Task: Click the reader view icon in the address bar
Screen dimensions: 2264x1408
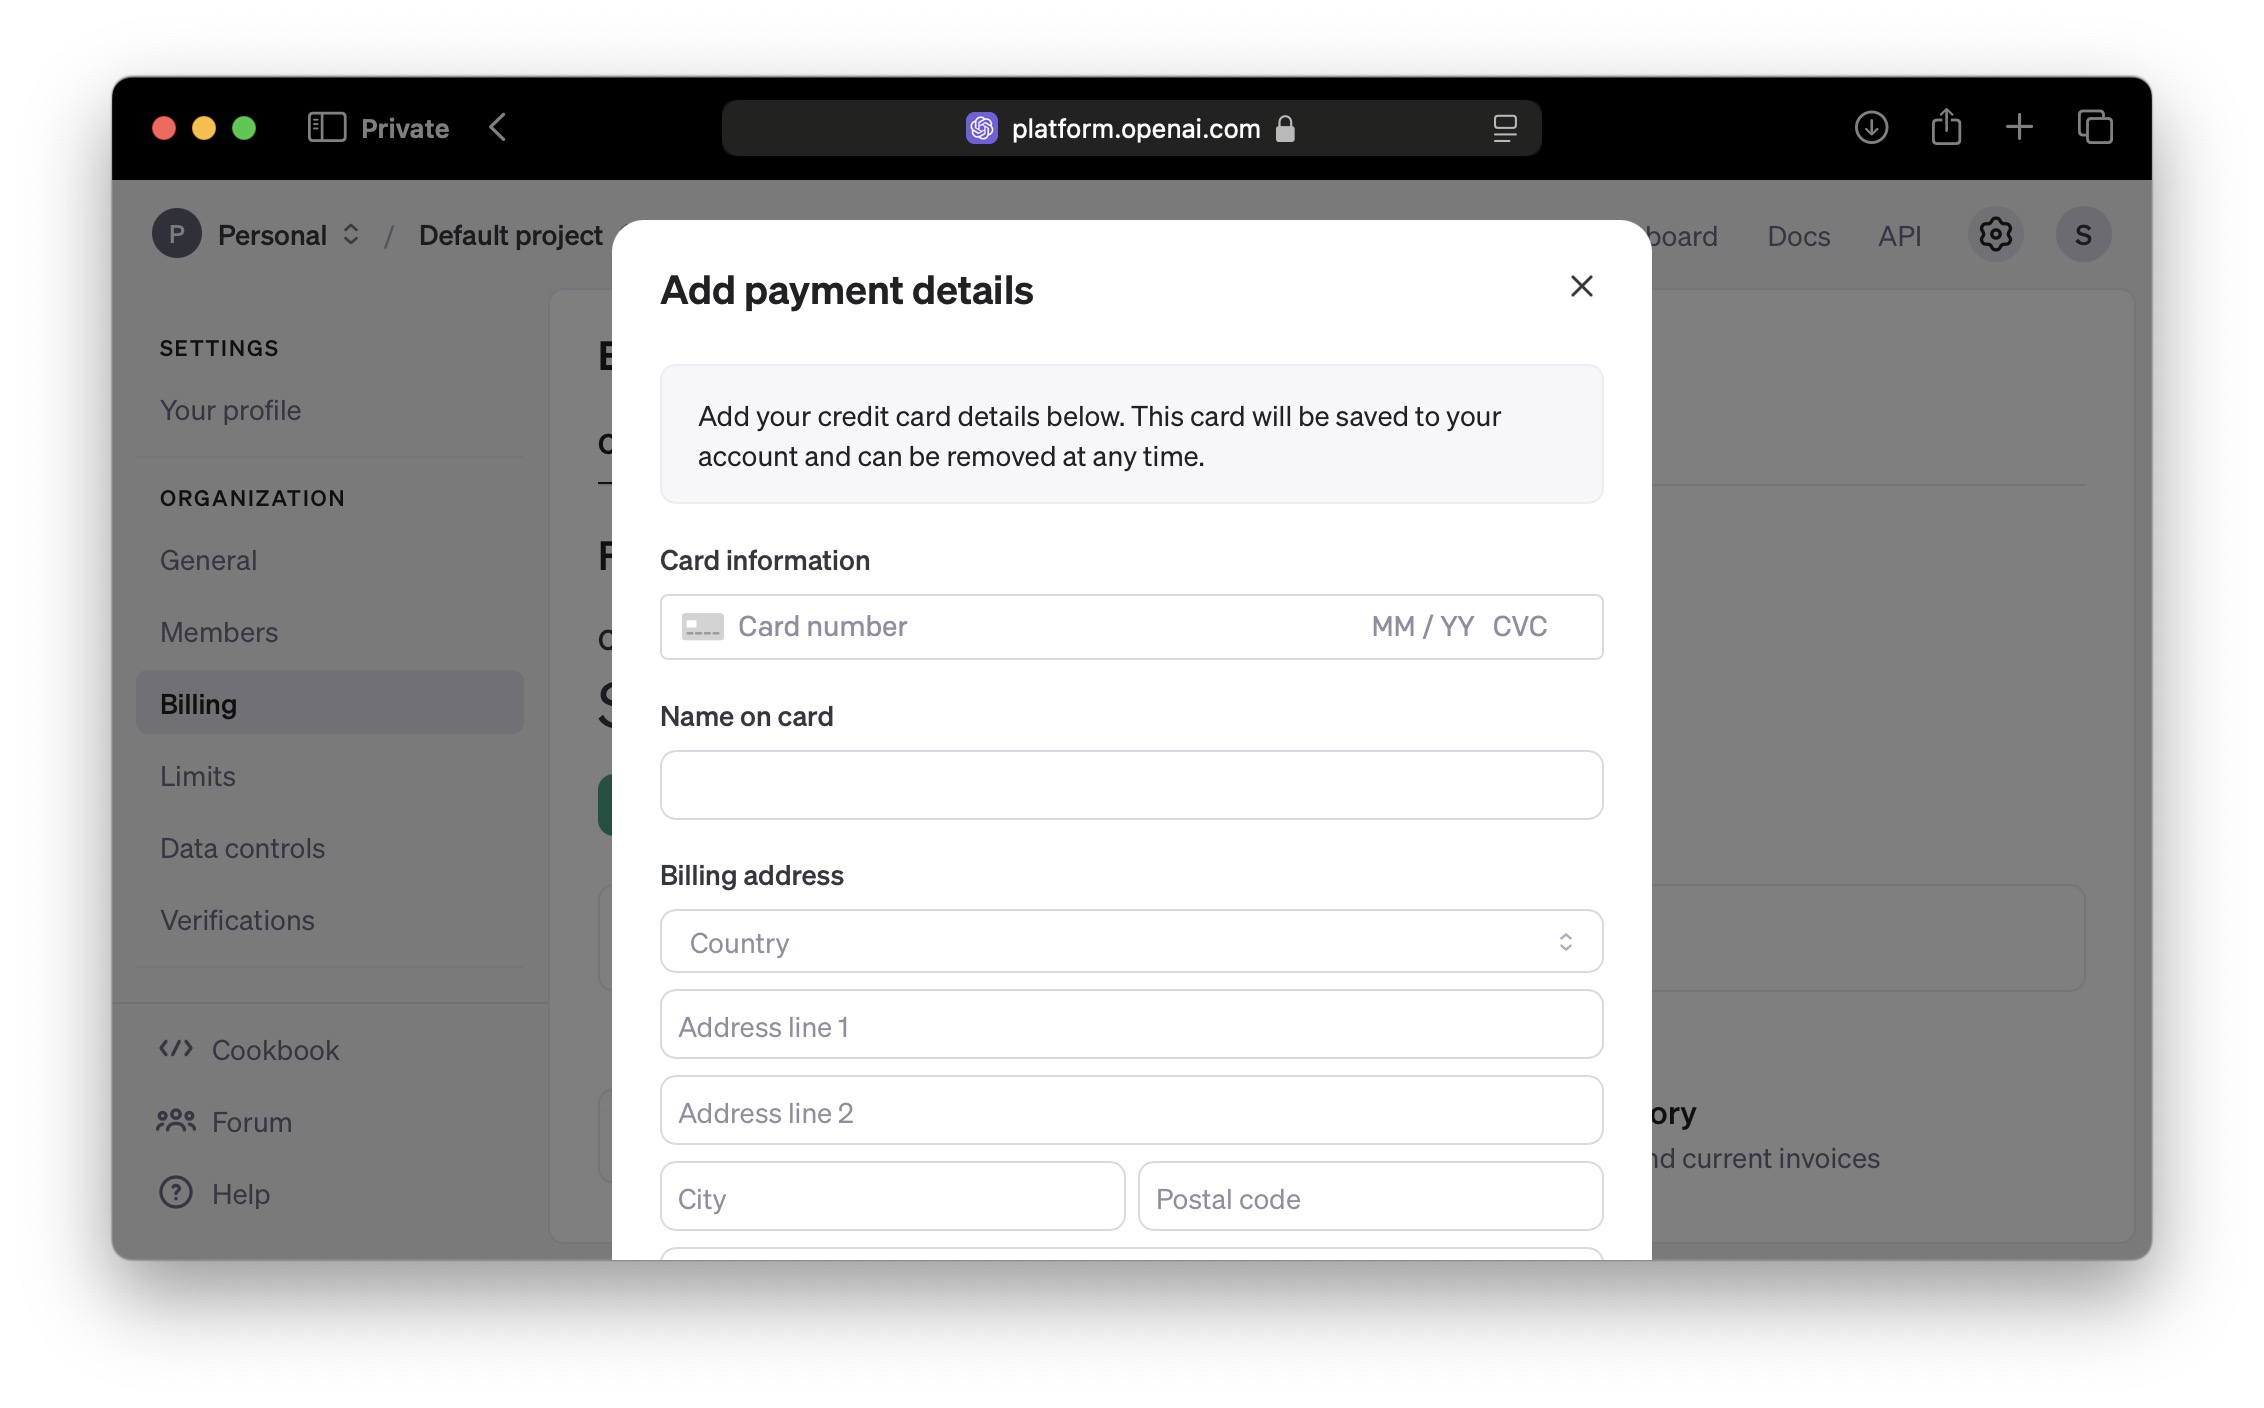Action: tap(1505, 128)
